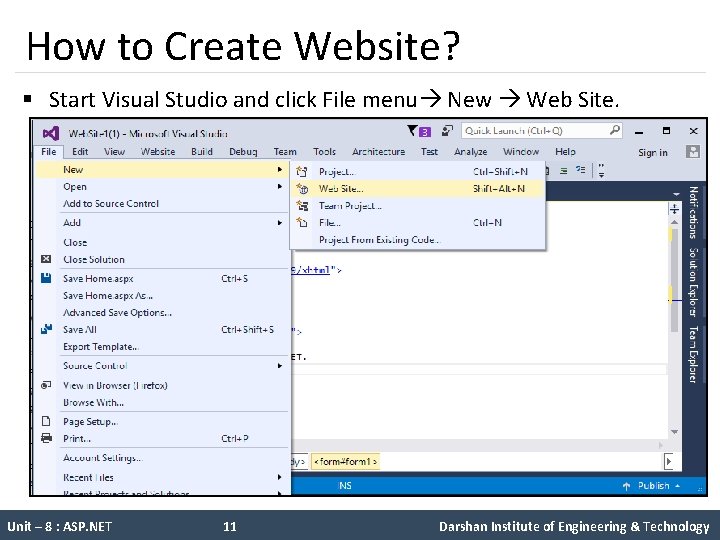Open the Debug menu

pos(243,152)
